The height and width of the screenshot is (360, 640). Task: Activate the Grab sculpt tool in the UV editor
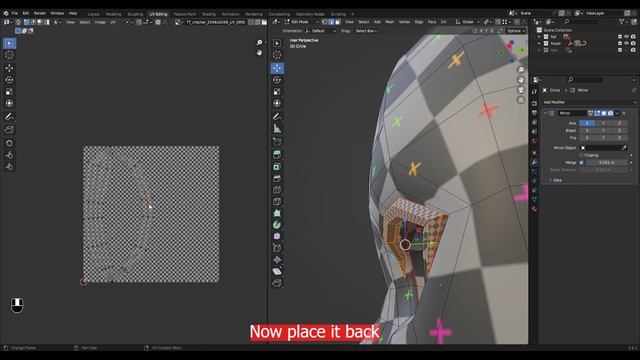tap(9, 143)
